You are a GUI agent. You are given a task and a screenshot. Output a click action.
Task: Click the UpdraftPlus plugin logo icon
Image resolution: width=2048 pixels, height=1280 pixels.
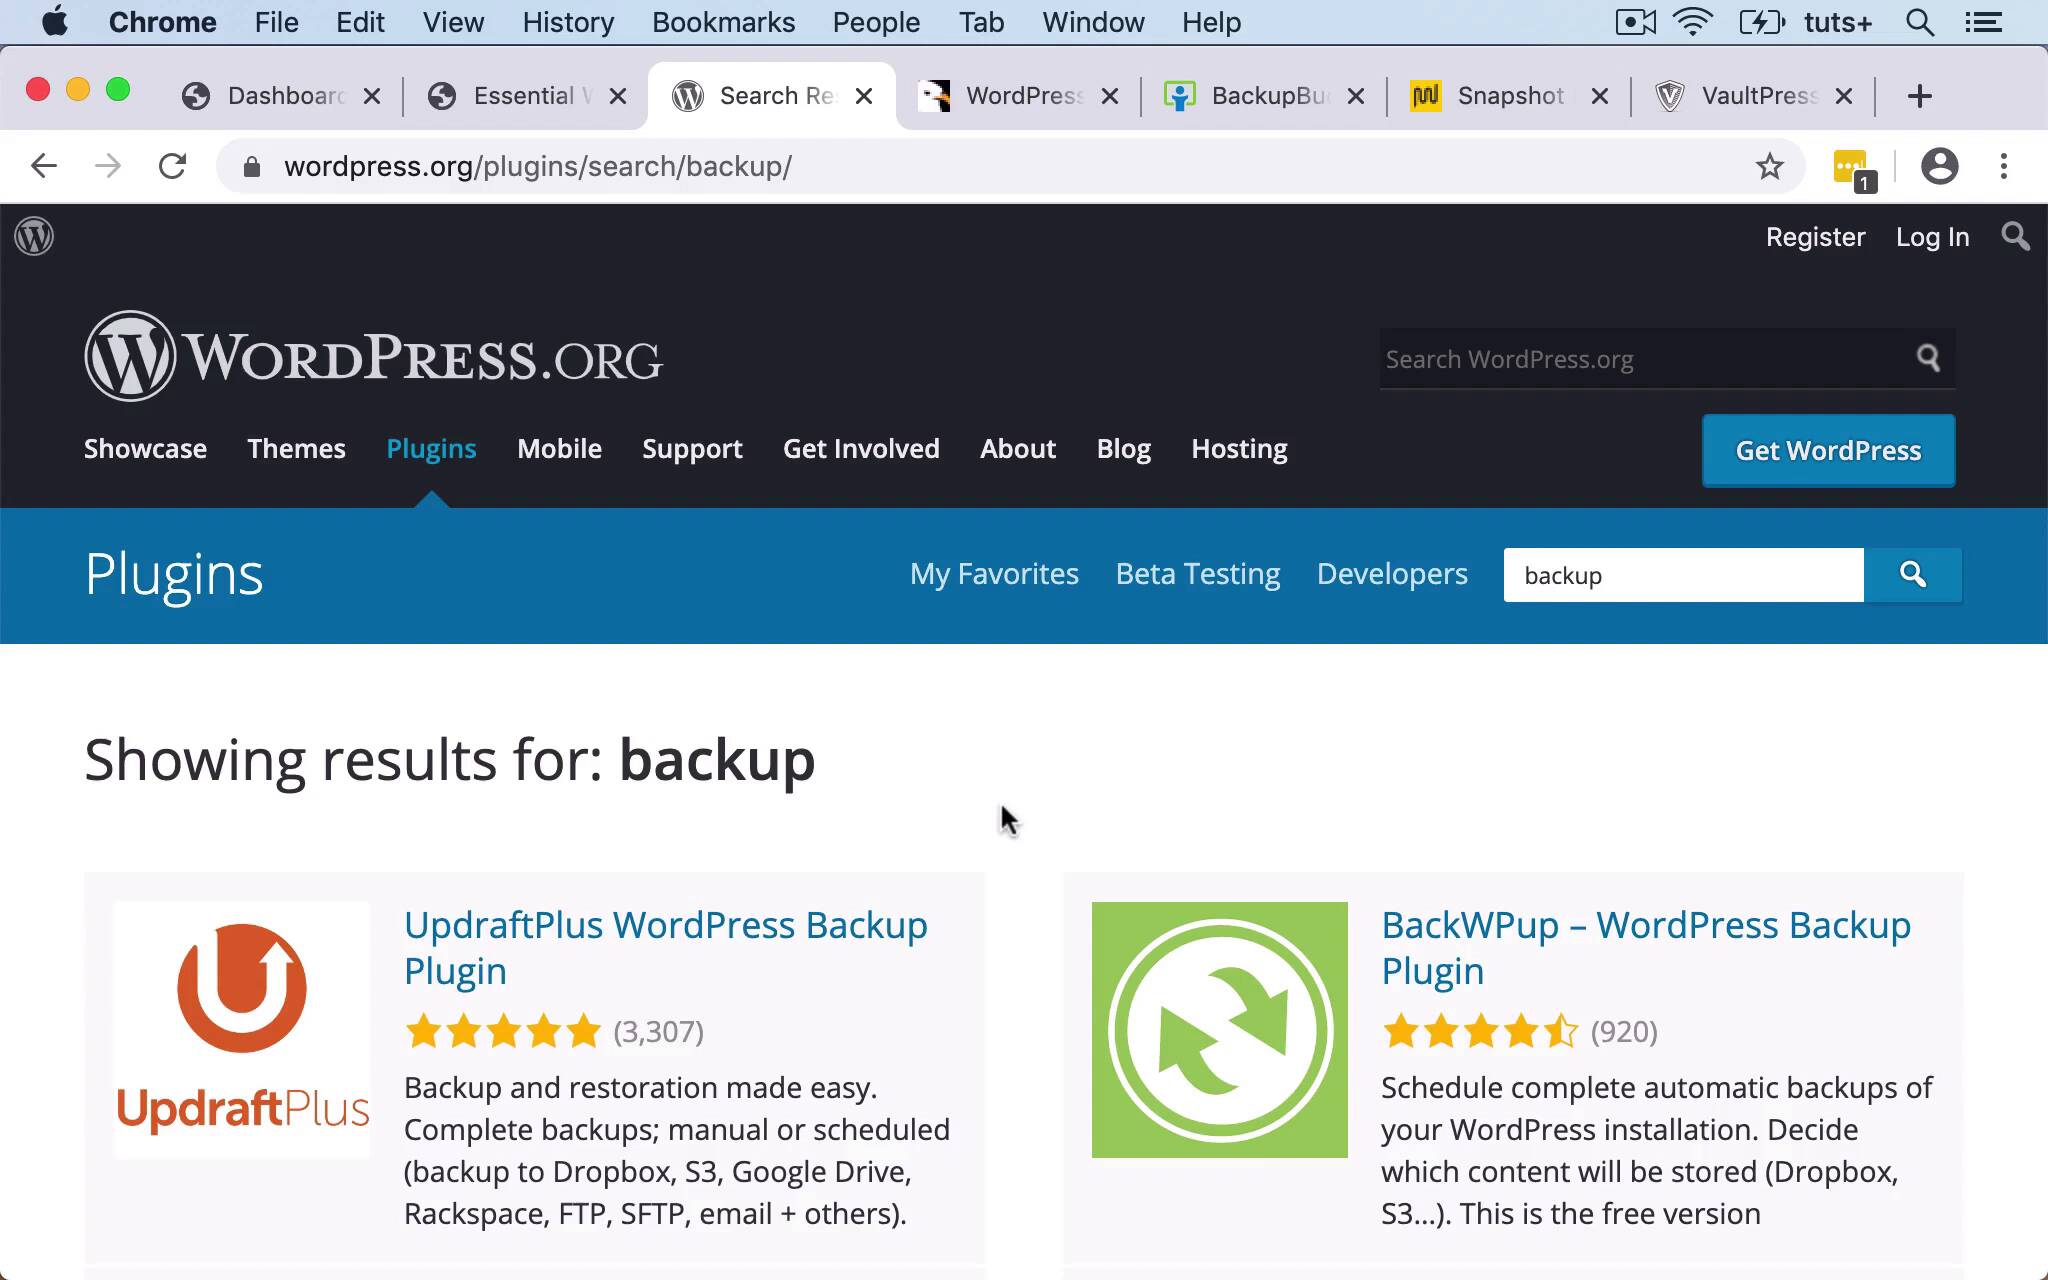click(240, 1029)
